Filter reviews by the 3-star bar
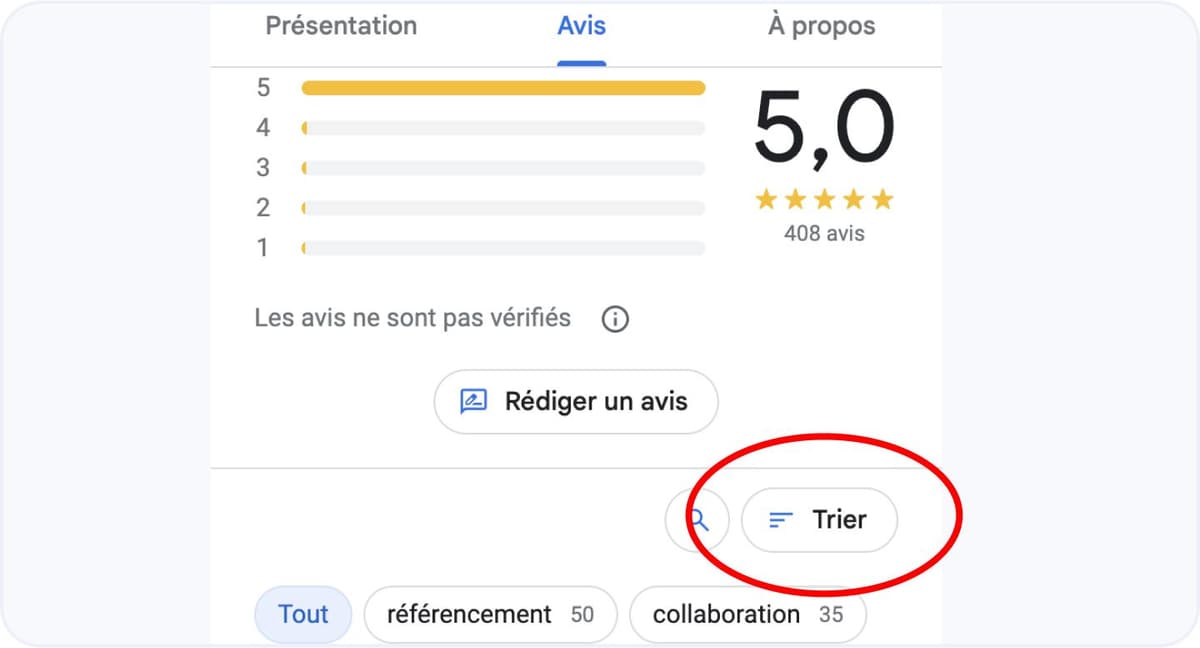Screen dimensions: 1200x648 point(503,168)
